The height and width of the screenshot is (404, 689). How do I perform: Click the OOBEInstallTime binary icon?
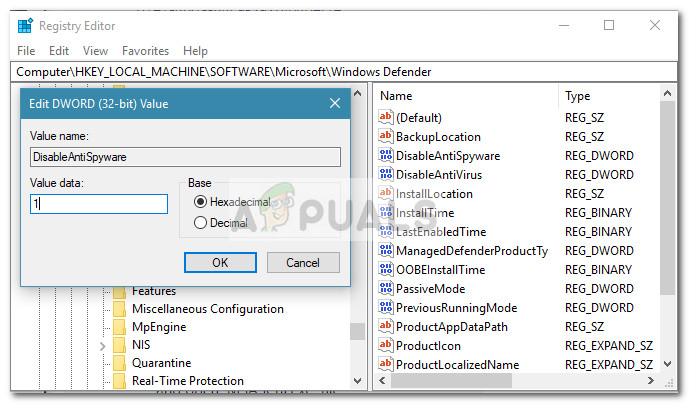tap(385, 269)
